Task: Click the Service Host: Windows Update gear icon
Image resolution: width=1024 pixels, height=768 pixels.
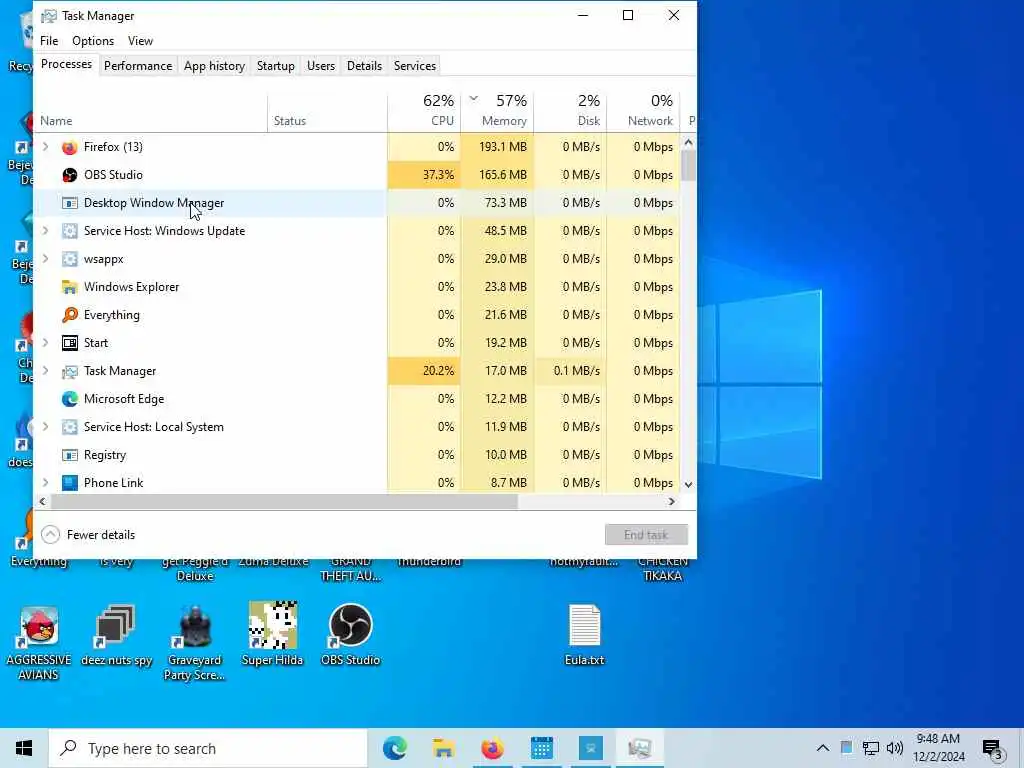Action: [69, 231]
